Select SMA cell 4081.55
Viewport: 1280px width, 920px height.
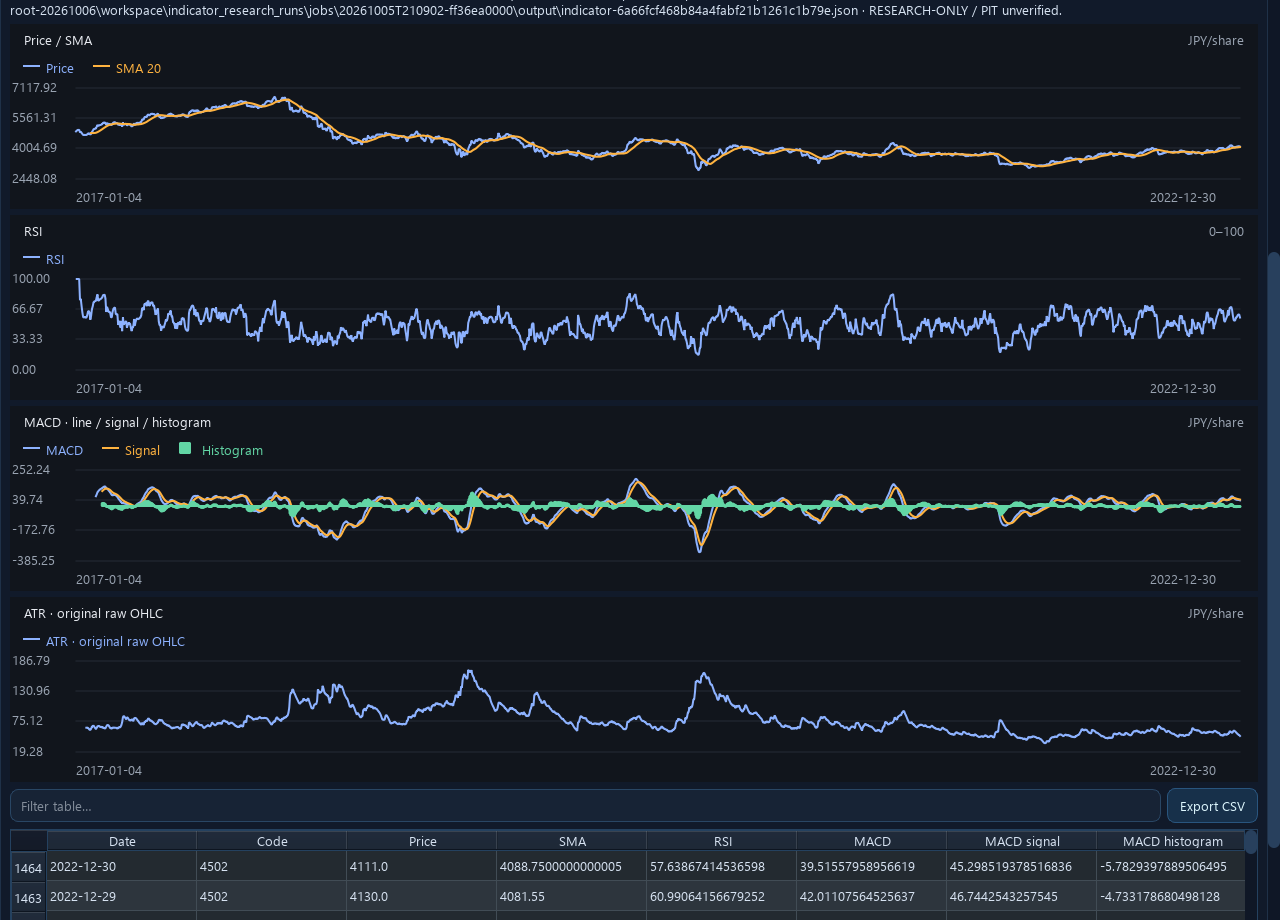tap(572, 896)
